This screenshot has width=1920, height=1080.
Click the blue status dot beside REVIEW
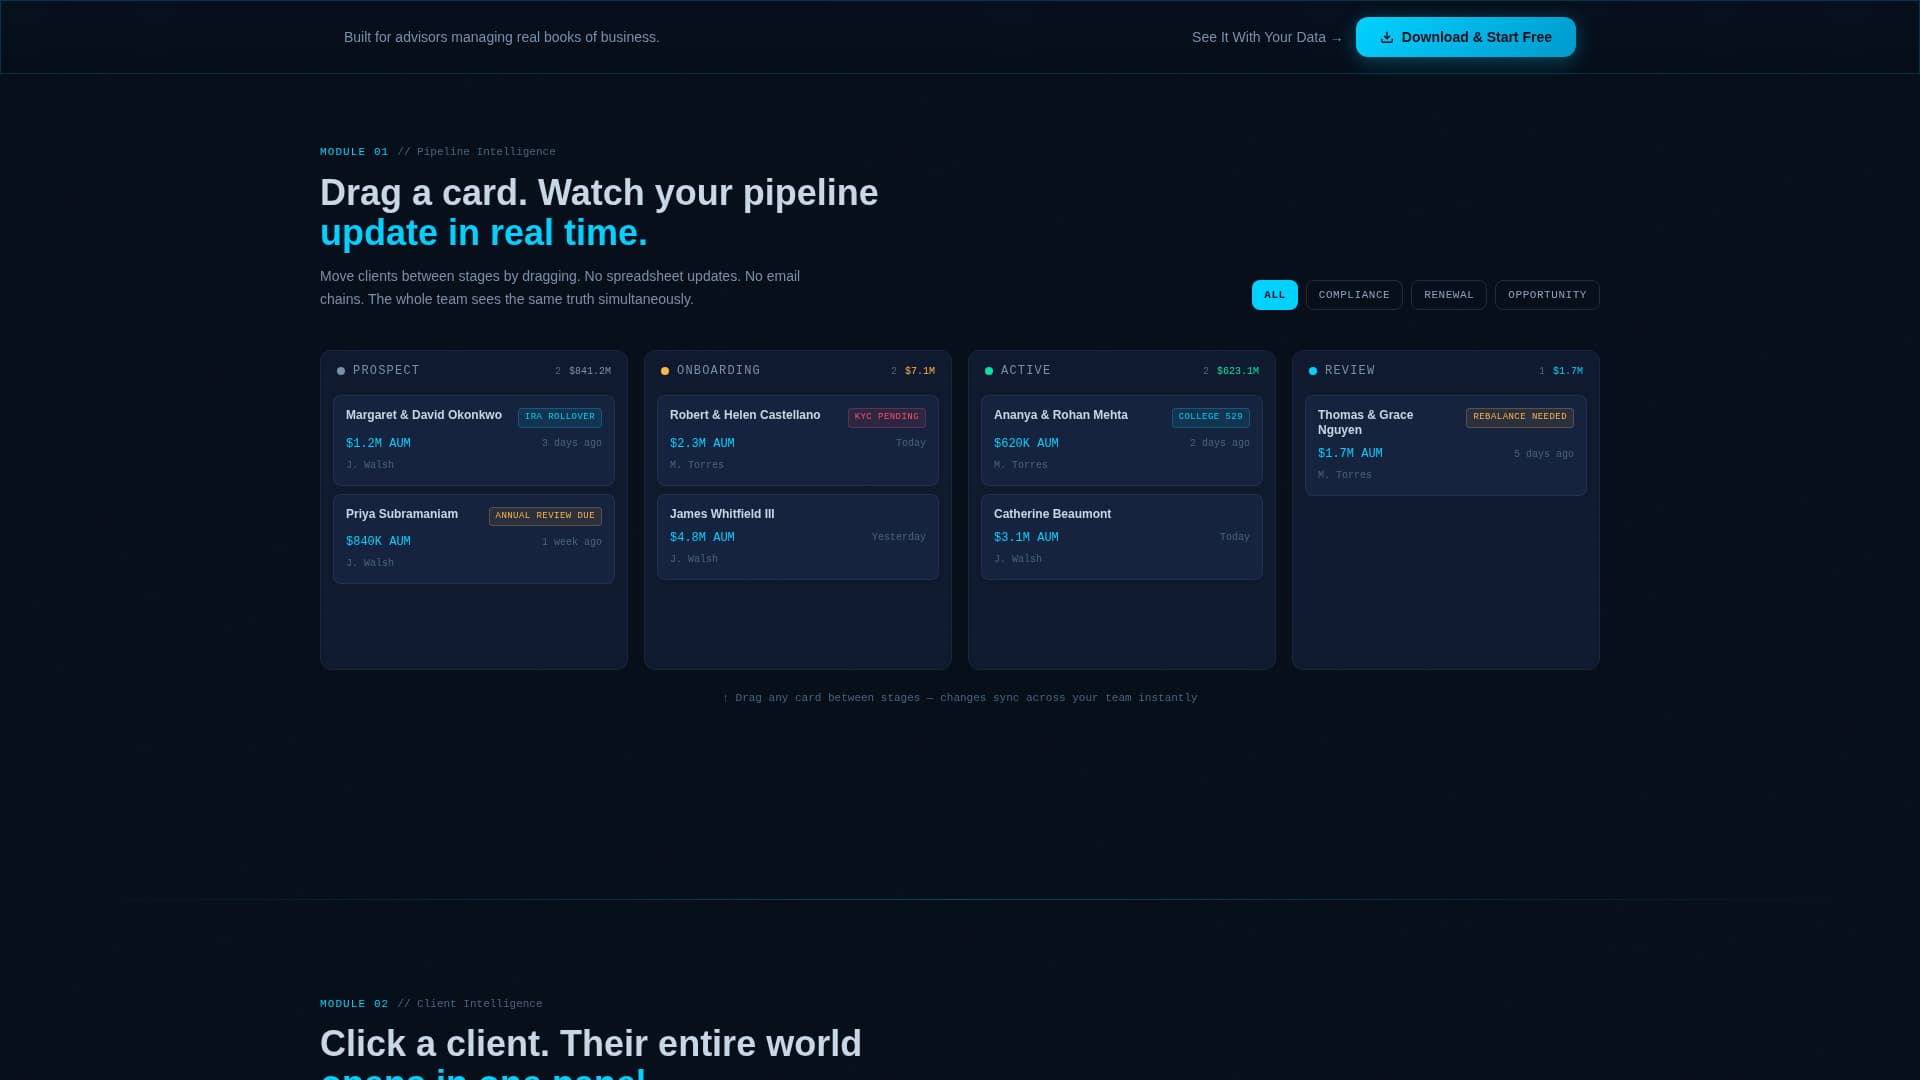pos(1313,370)
